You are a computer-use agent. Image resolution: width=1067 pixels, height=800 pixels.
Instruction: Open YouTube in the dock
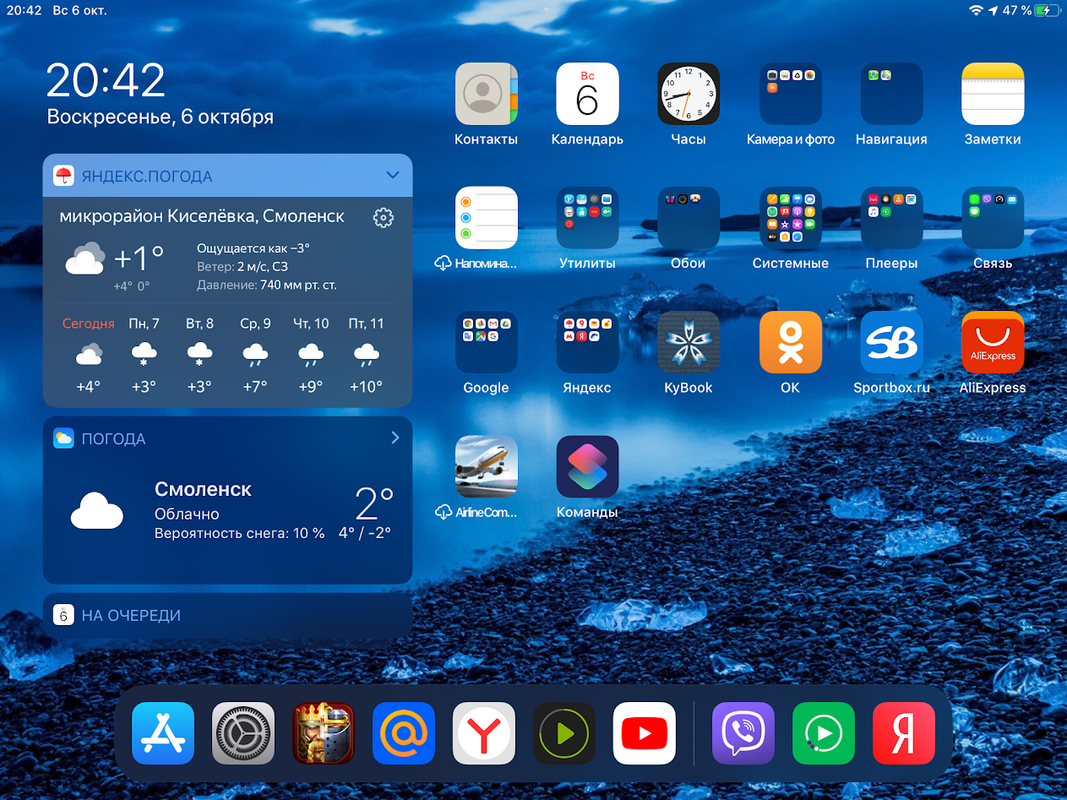point(644,733)
